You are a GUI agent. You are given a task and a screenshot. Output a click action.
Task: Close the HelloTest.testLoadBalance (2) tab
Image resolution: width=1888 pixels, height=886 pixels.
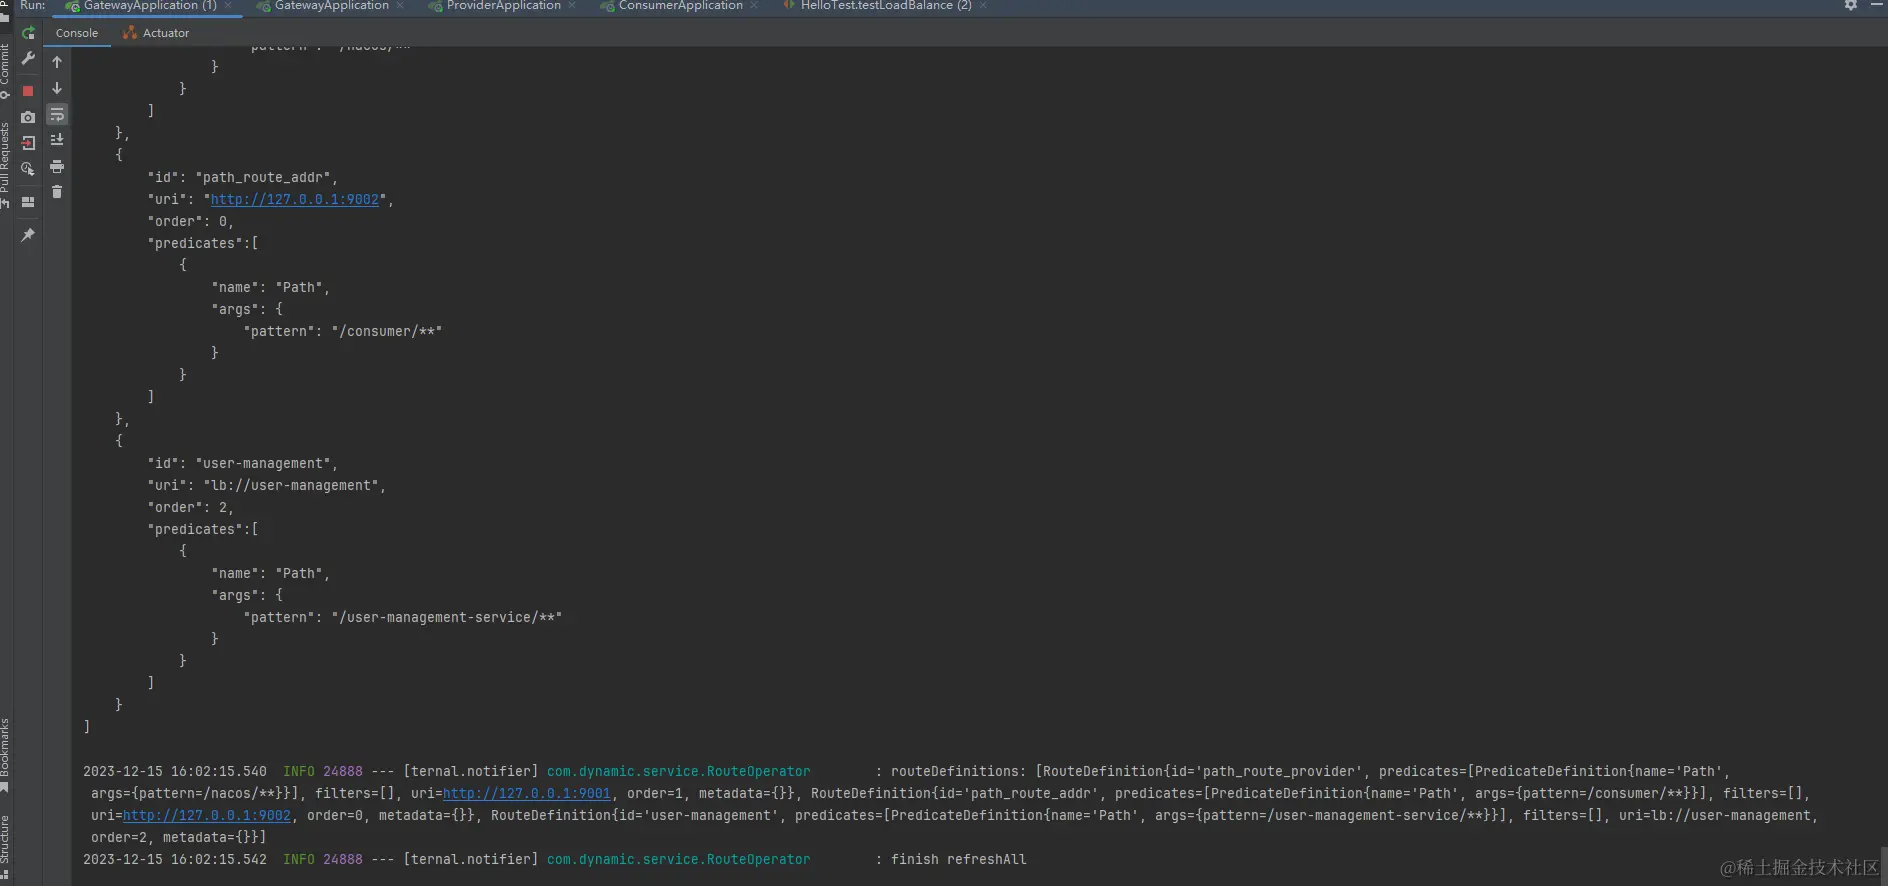(984, 6)
